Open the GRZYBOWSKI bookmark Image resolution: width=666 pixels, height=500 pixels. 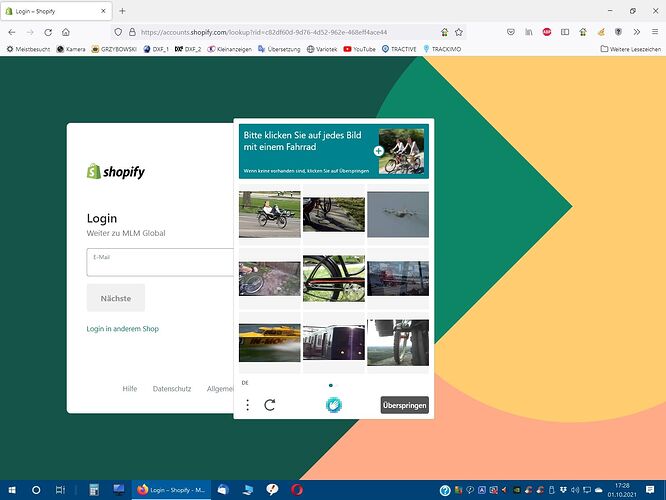[114, 49]
